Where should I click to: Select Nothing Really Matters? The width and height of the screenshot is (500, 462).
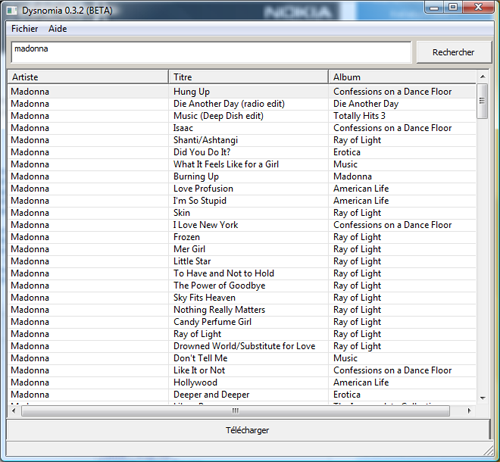(219, 310)
